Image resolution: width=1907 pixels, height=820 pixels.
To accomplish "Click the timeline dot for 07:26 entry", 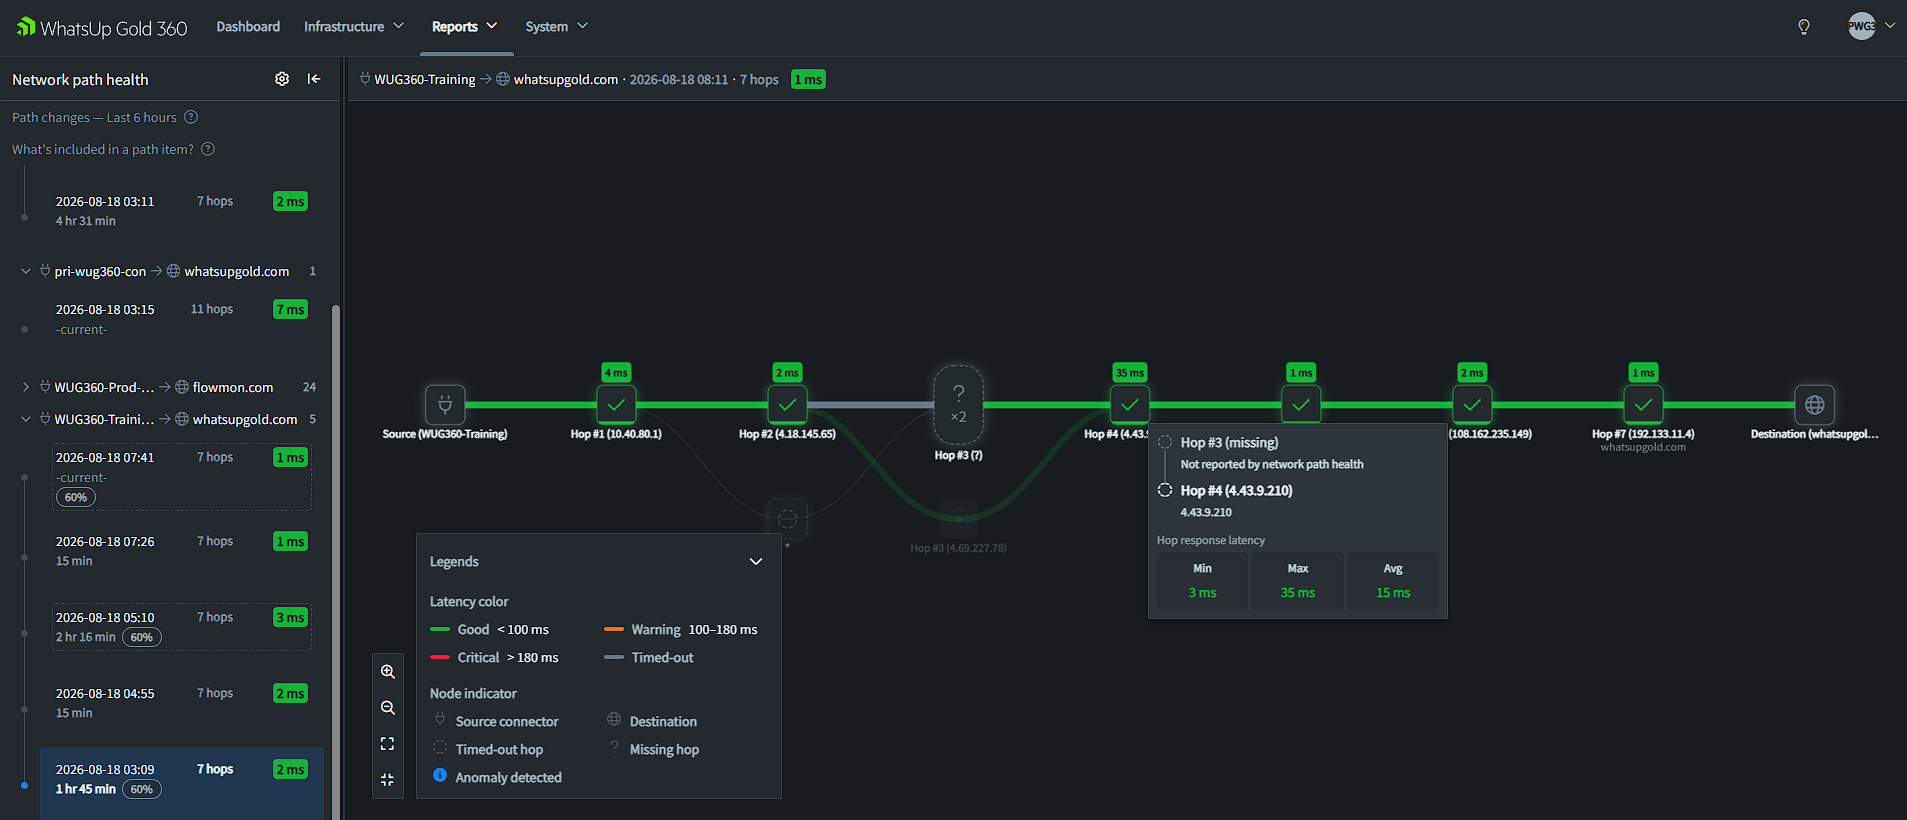I will click(24, 557).
